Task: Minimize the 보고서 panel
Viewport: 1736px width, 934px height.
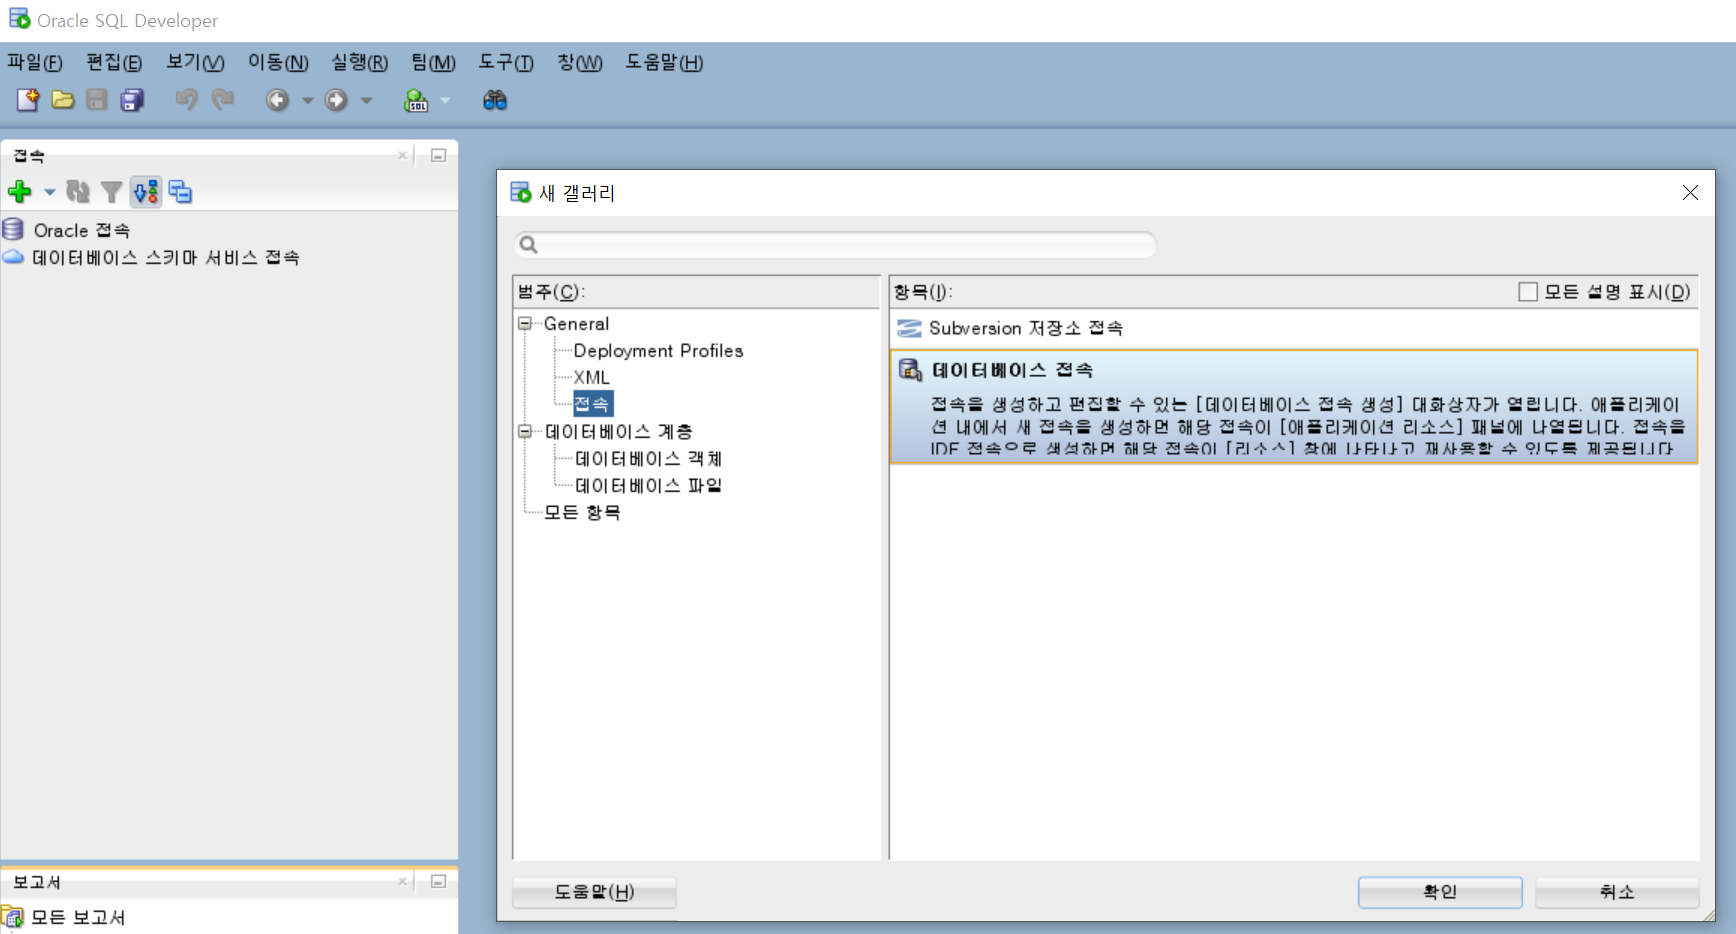Action: tap(438, 881)
